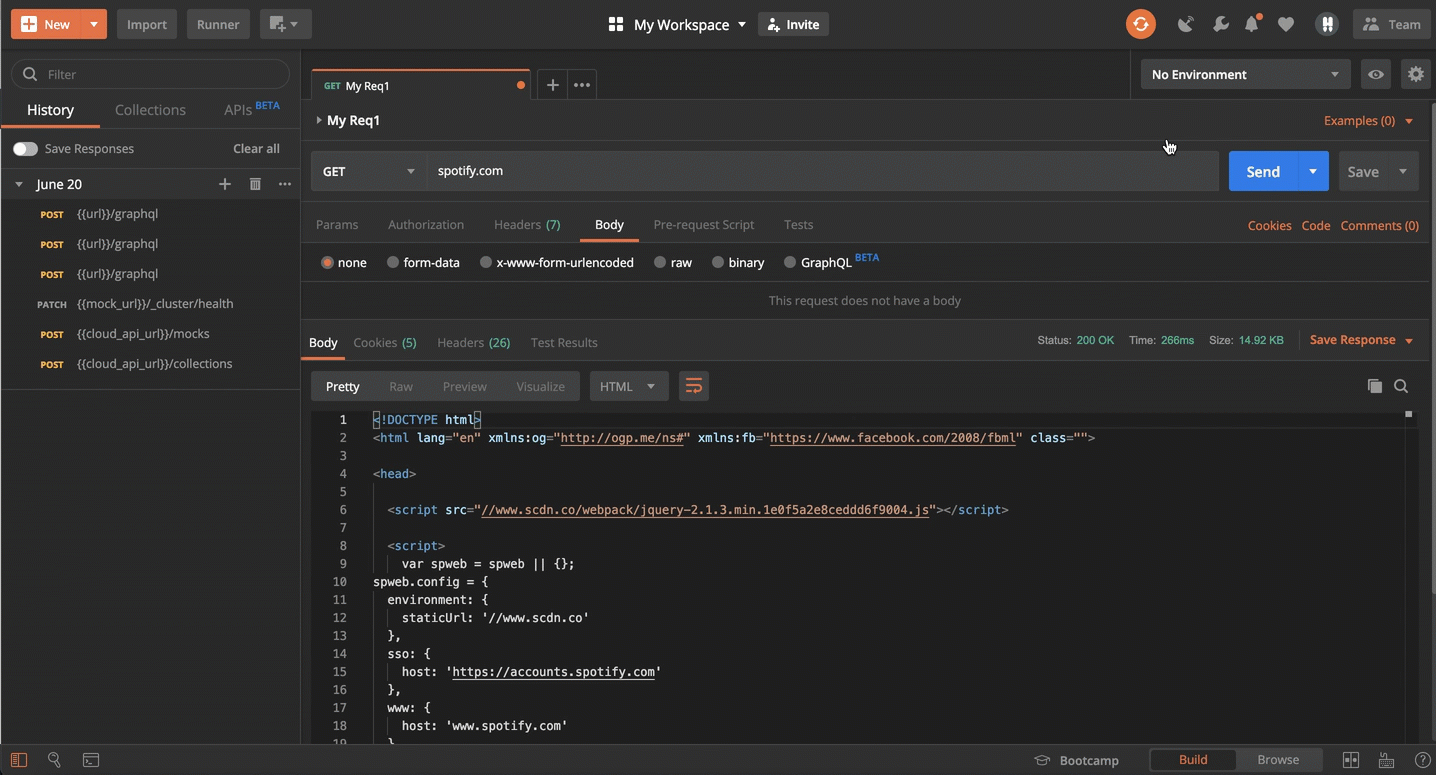This screenshot has width=1436, height=775.
Task: Select raw body type
Action: click(x=672, y=262)
